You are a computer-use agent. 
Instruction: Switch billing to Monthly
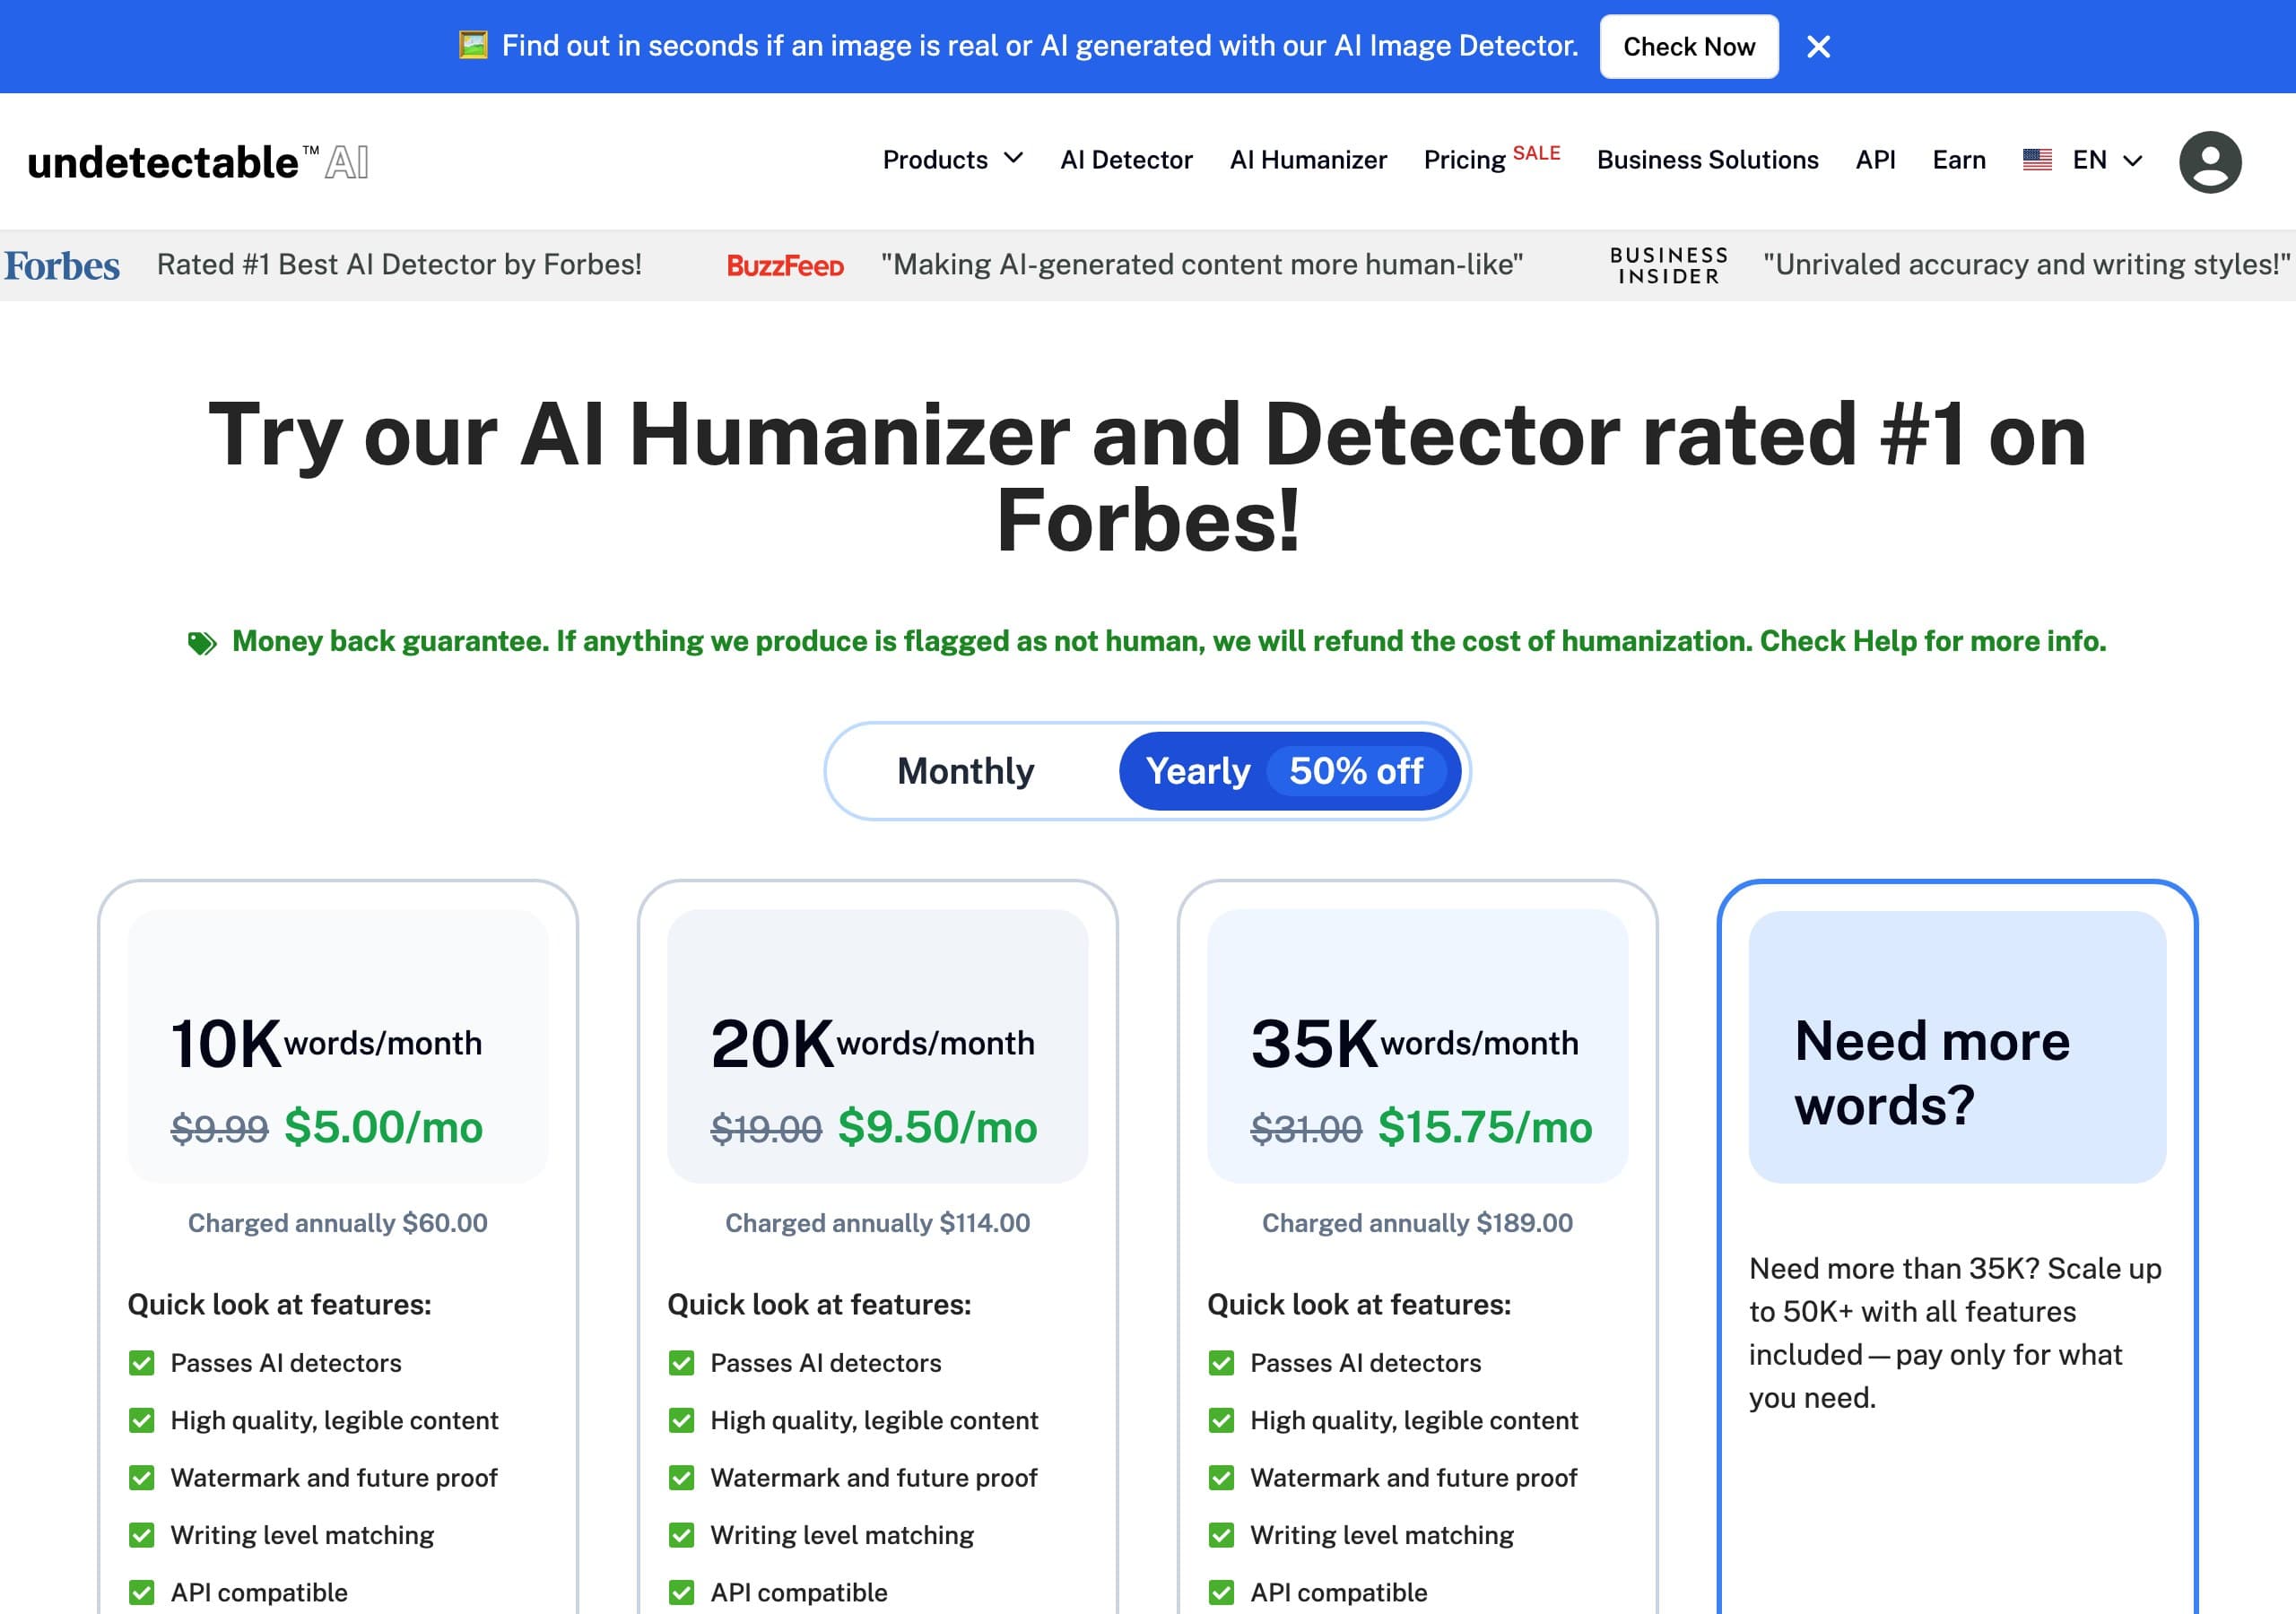click(x=965, y=771)
